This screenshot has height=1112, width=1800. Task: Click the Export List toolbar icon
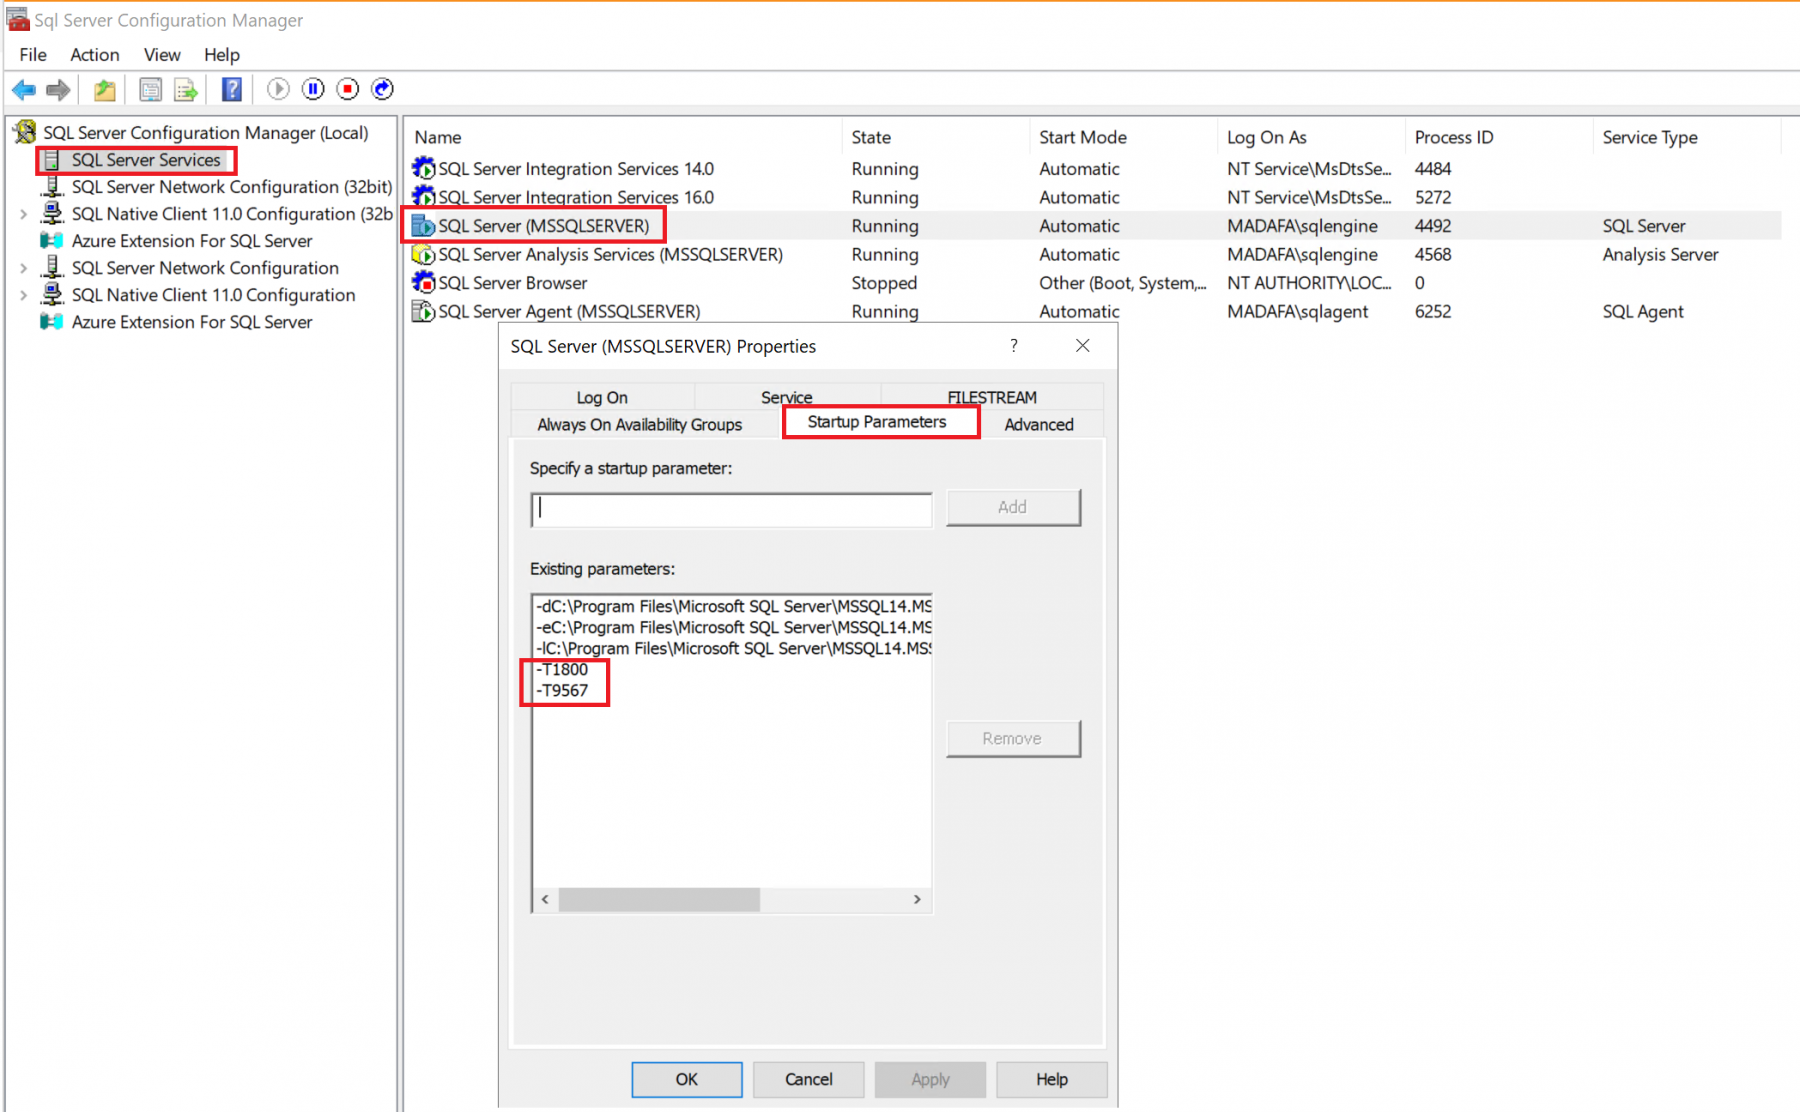click(x=186, y=90)
